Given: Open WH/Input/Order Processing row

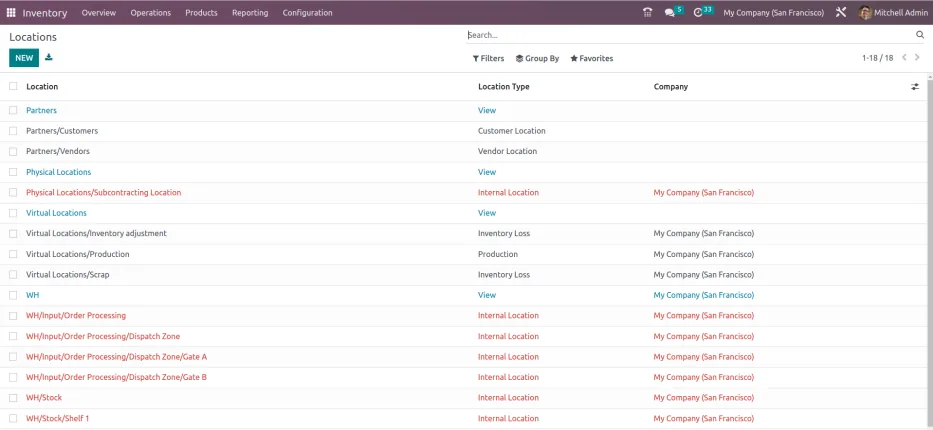Looking at the screenshot, I should pyautogui.click(x=76, y=315).
